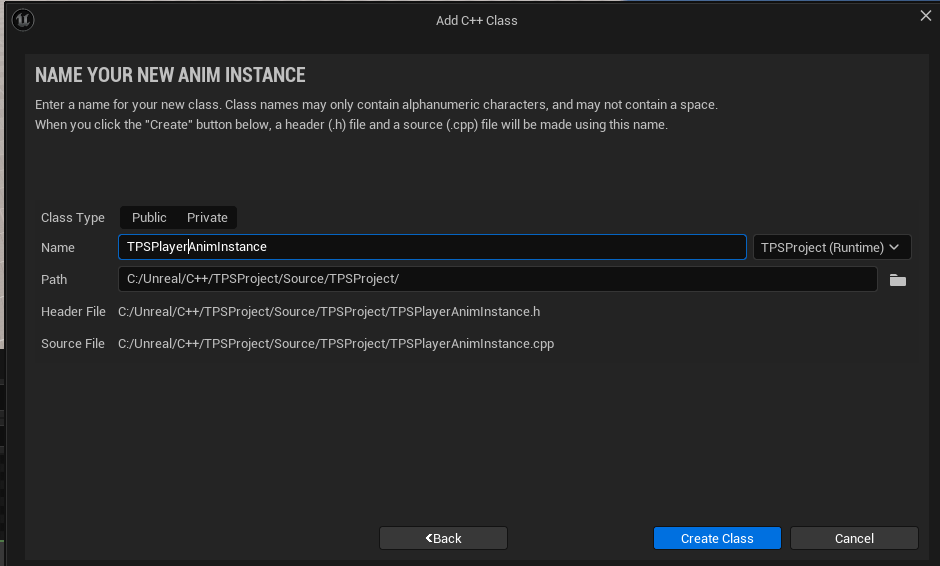Image resolution: width=940 pixels, height=566 pixels.
Task: Click the Name field with TPSPlayerAnimInstance
Action: pos(432,247)
